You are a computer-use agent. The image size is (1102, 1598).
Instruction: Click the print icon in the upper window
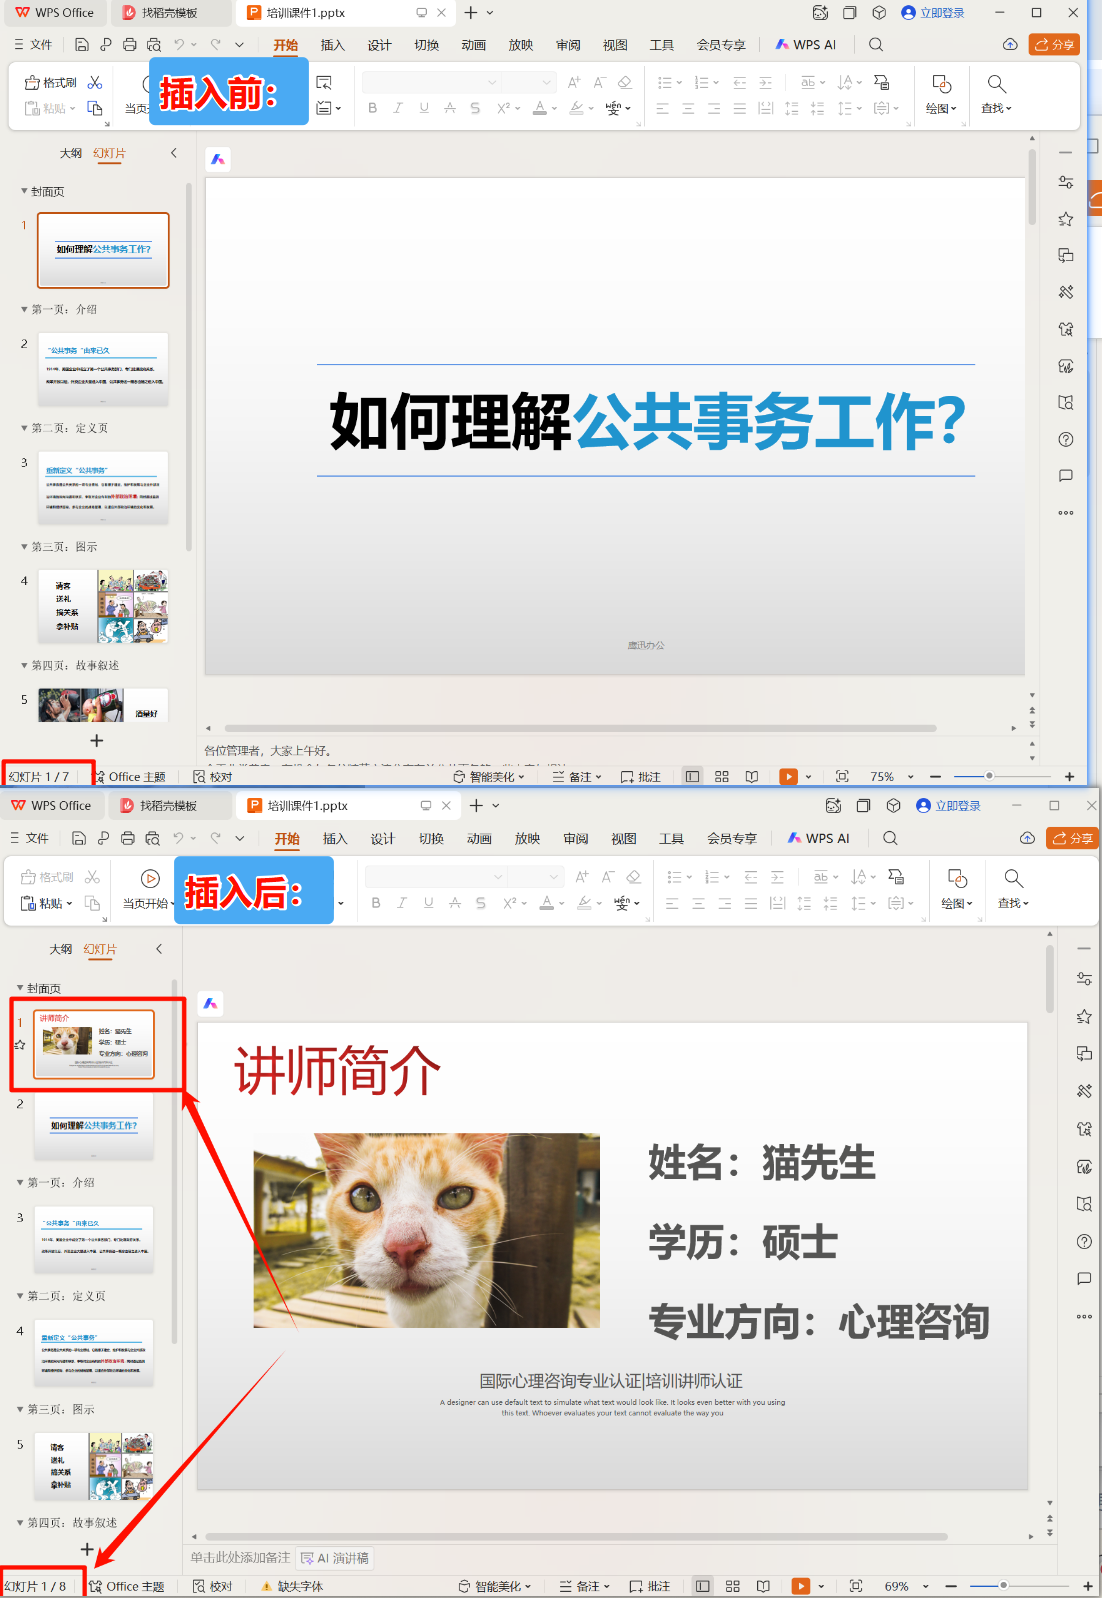pos(130,45)
